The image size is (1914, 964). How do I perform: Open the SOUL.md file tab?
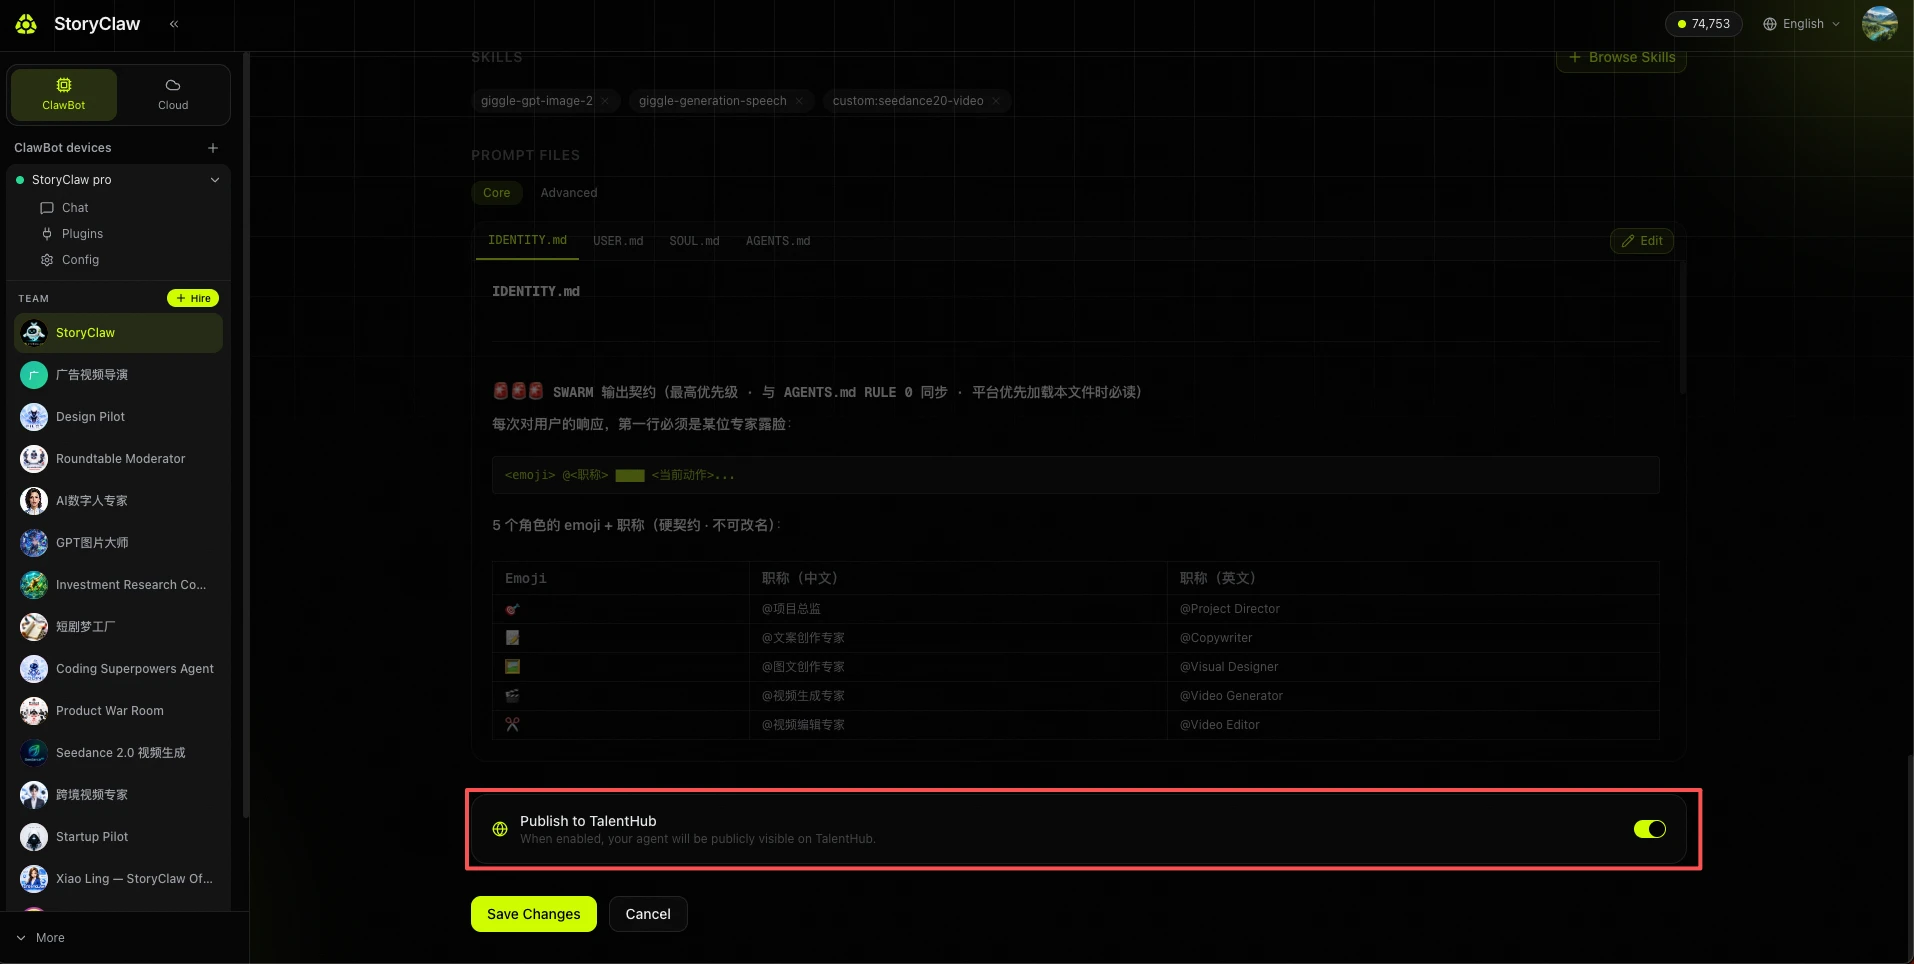click(694, 241)
